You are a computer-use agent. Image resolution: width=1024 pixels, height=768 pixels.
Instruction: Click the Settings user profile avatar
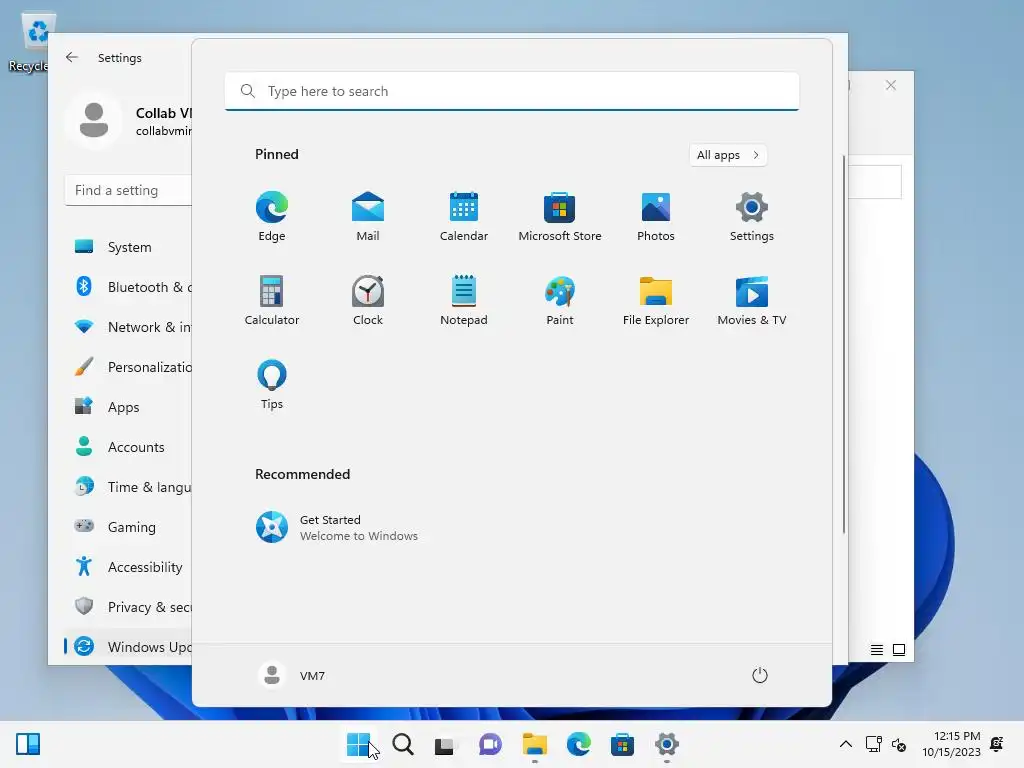94,120
